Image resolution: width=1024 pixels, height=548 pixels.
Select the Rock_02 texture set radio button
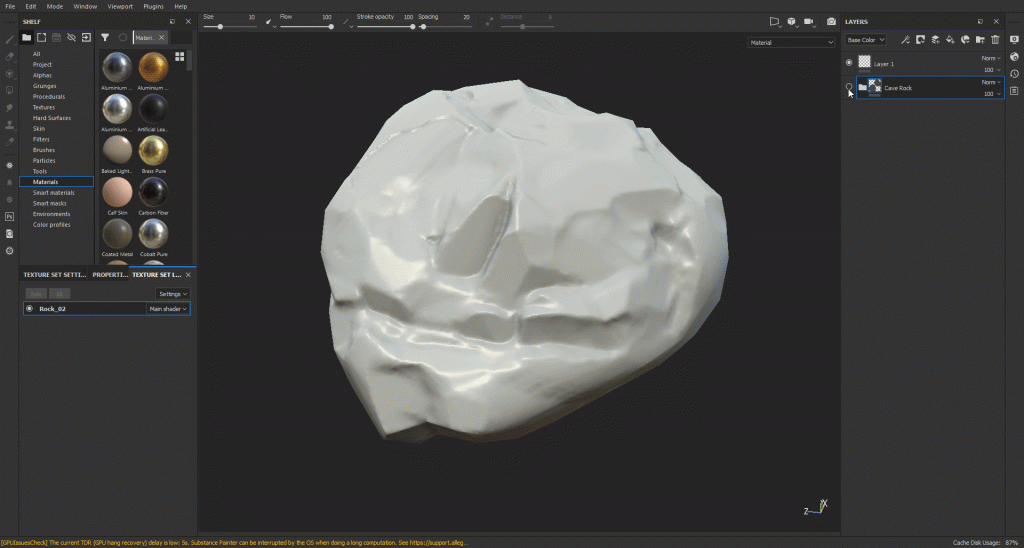pos(29,308)
